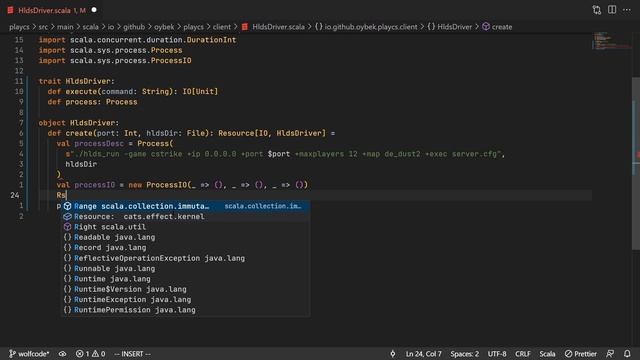Image resolution: width=640 pixels, height=360 pixels.
Task: Open the HldsDriver.scala editor tab
Action: point(52,10)
